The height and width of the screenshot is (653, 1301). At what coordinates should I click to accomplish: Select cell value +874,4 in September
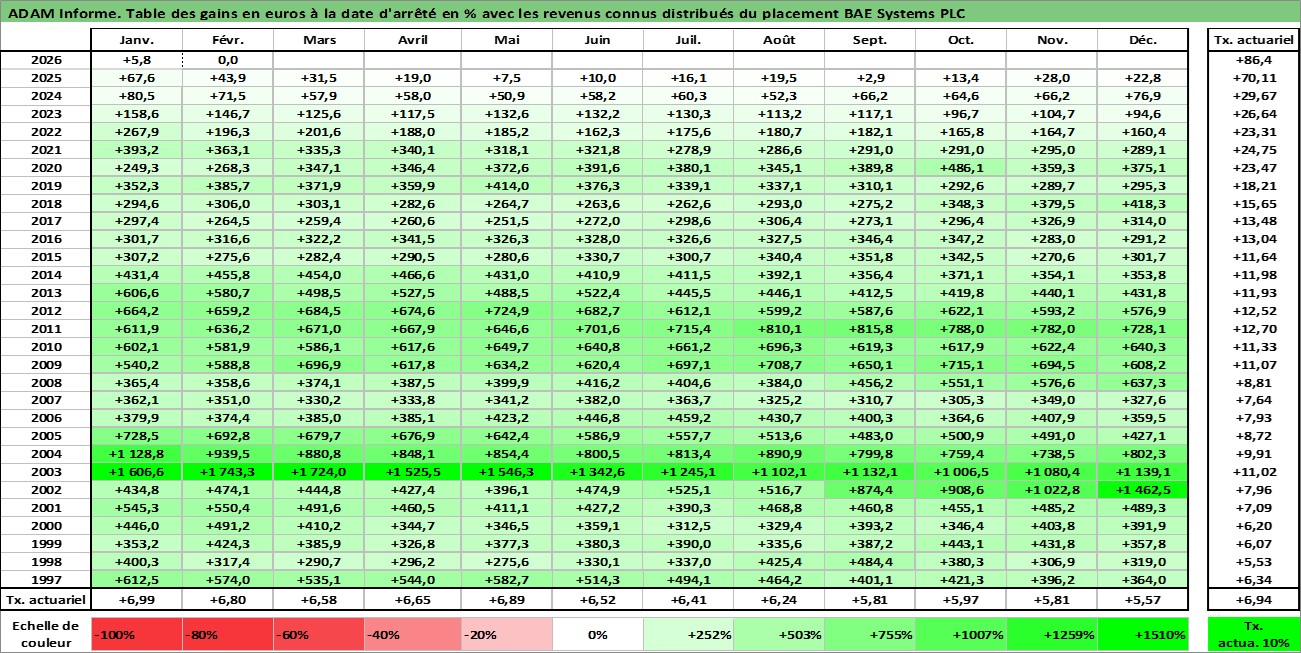tap(870, 490)
